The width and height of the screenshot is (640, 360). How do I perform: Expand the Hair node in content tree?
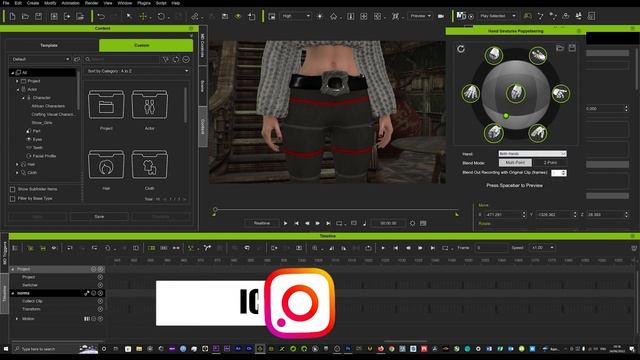tap(17, 164)
